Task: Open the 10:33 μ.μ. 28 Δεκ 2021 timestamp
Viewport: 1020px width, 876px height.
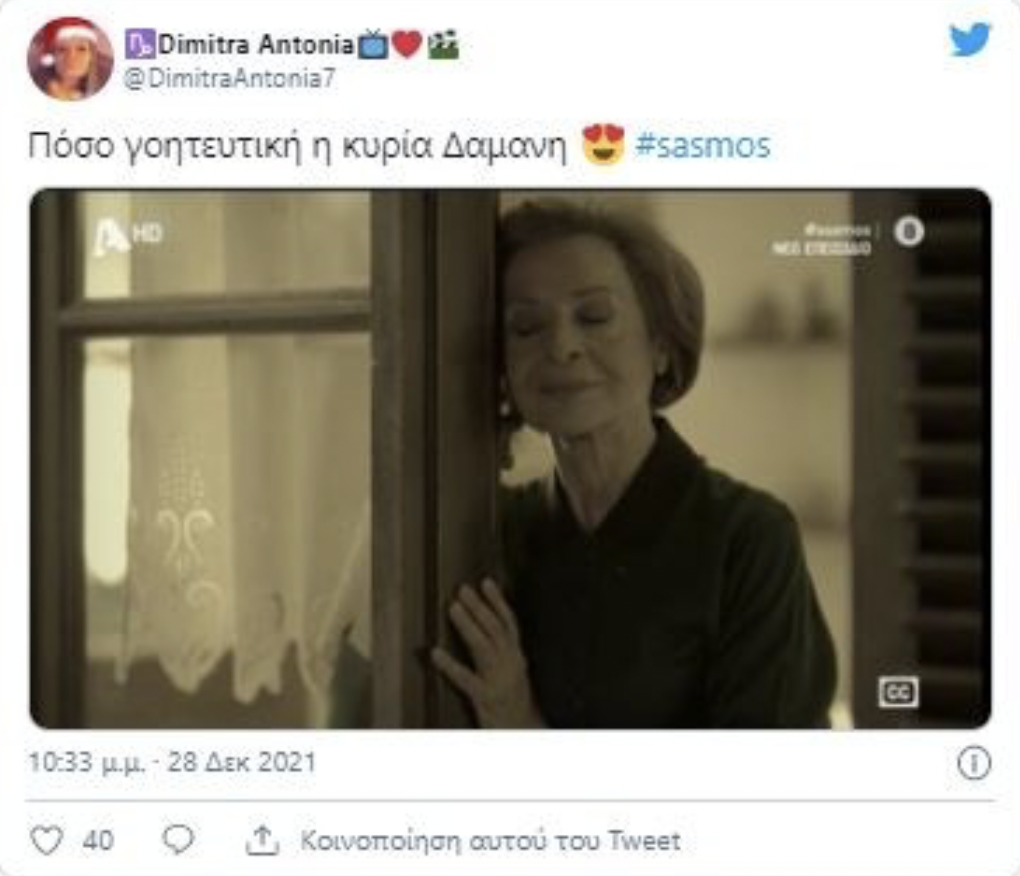Action: tap(172, 762)
